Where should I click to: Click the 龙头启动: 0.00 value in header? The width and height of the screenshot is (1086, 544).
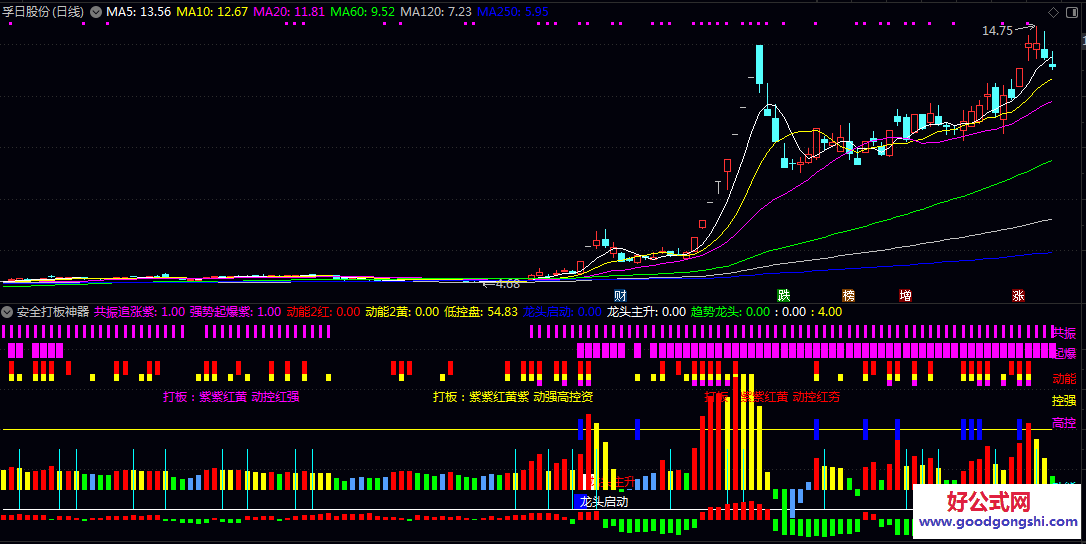(562, 312)
